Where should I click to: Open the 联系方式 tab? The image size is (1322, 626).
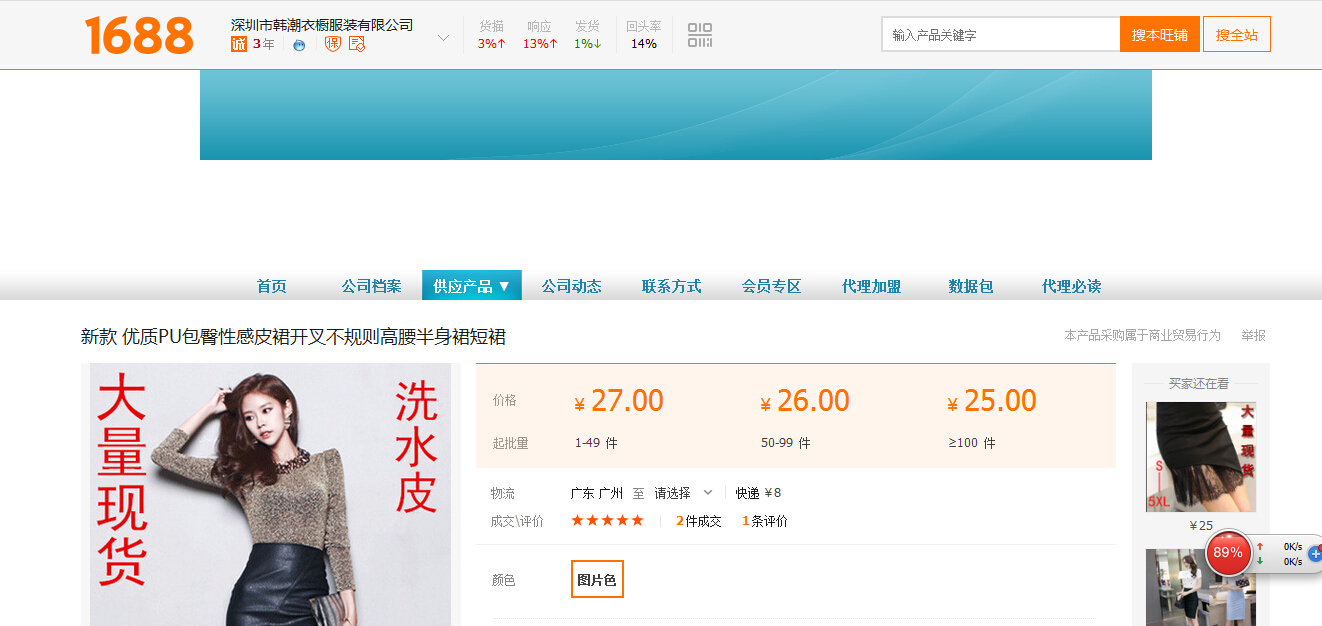(x=671, y=286)
